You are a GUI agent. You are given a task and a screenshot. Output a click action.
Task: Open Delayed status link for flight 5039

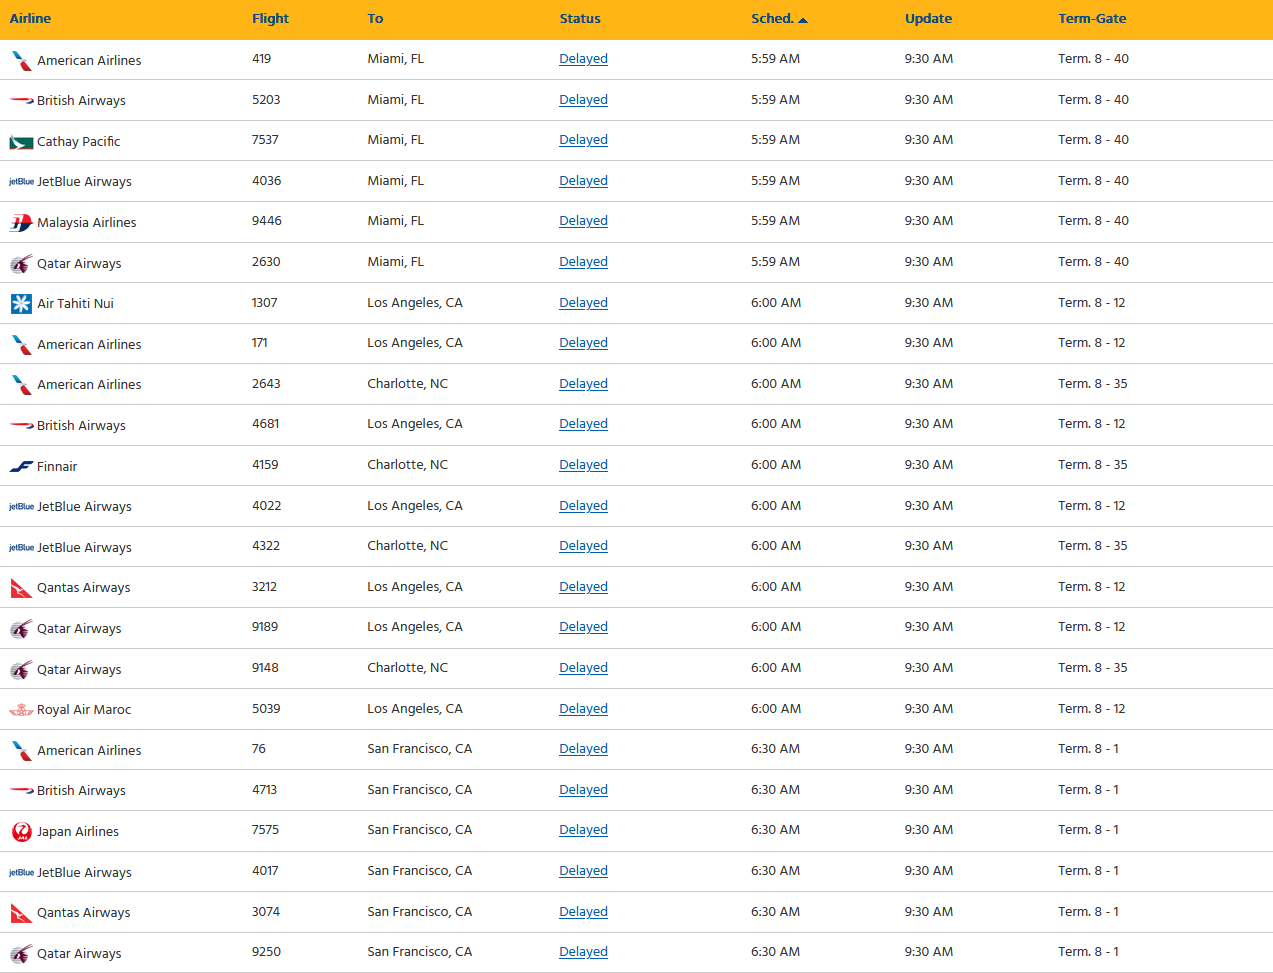583,709
